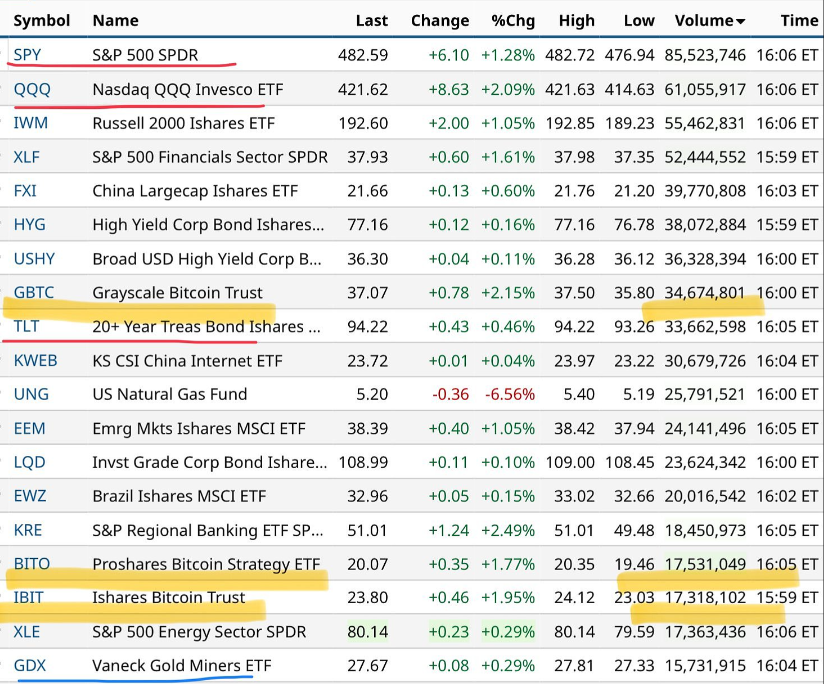The height and width of the screenshot is (684, 824).
Task: Open the SPY ticker symbol link
Action: click(x=28, y=55)
